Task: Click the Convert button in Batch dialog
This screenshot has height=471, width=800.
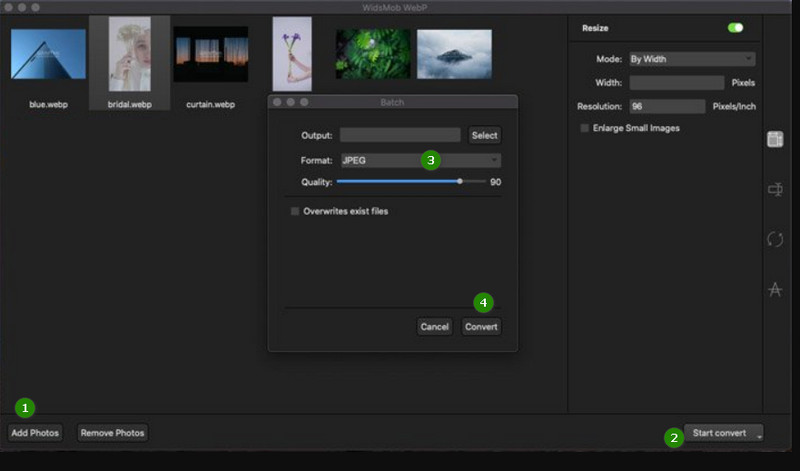Action: [481, 327]
